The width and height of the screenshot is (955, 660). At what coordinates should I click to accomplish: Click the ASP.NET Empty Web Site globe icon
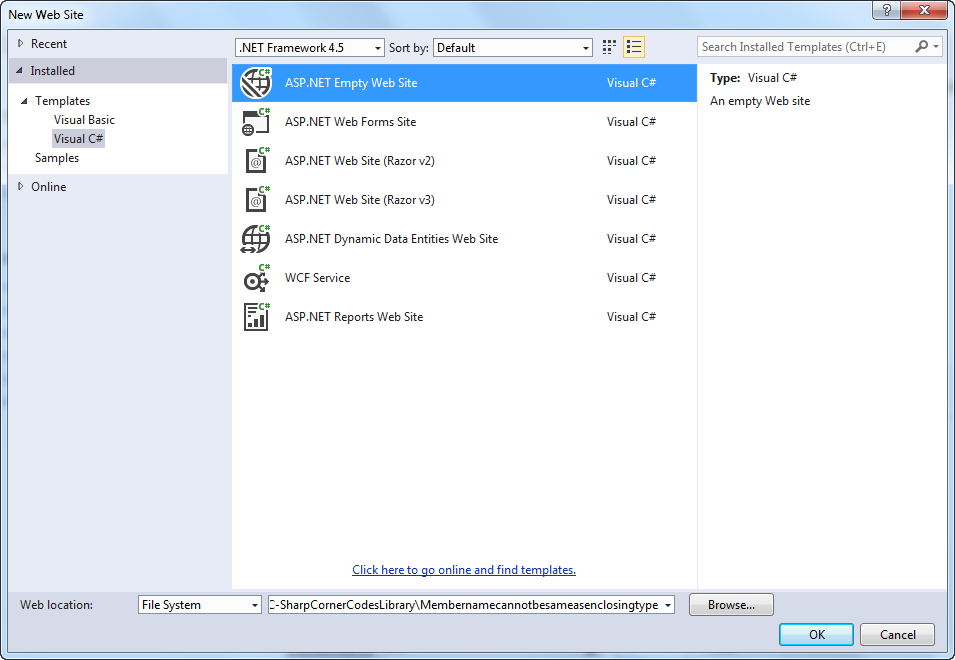pyautogui.click(x=256, y=83)
